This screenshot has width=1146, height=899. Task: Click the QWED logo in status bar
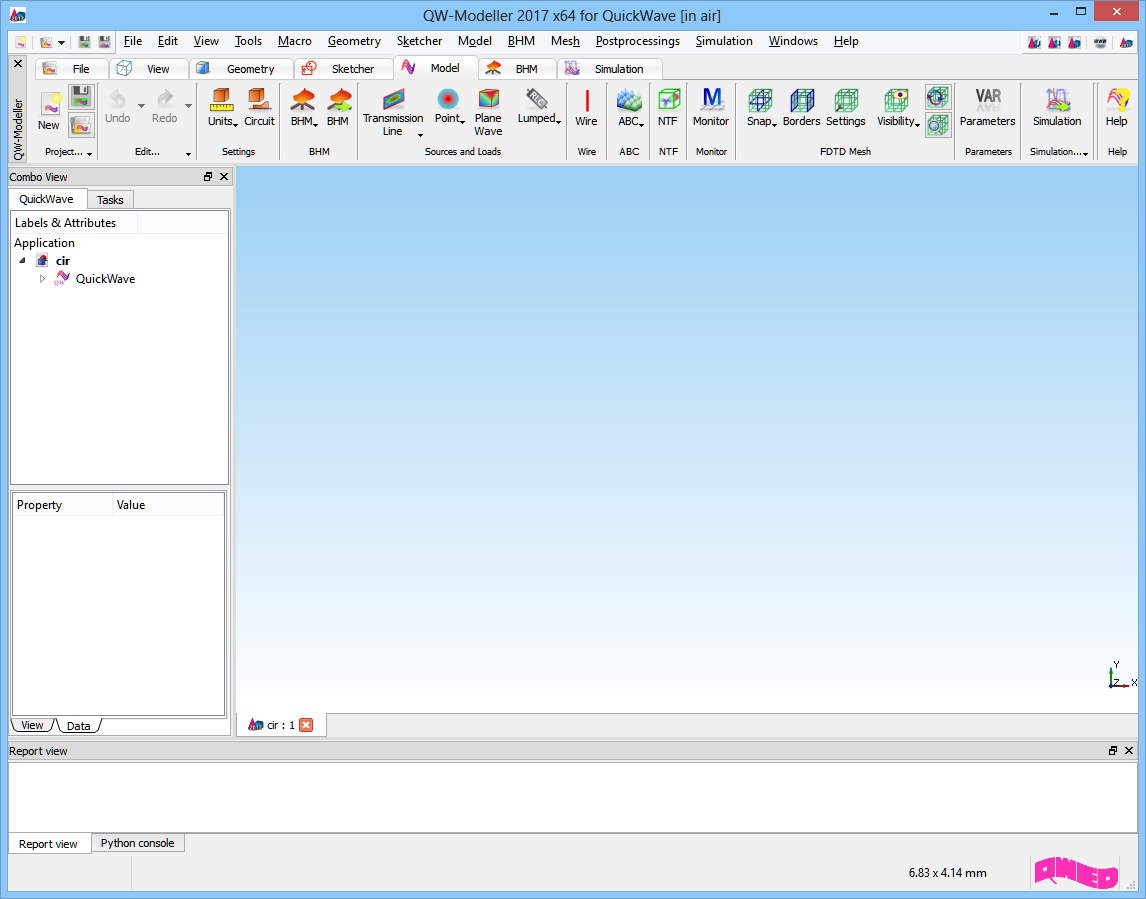tap(1076, 872)
